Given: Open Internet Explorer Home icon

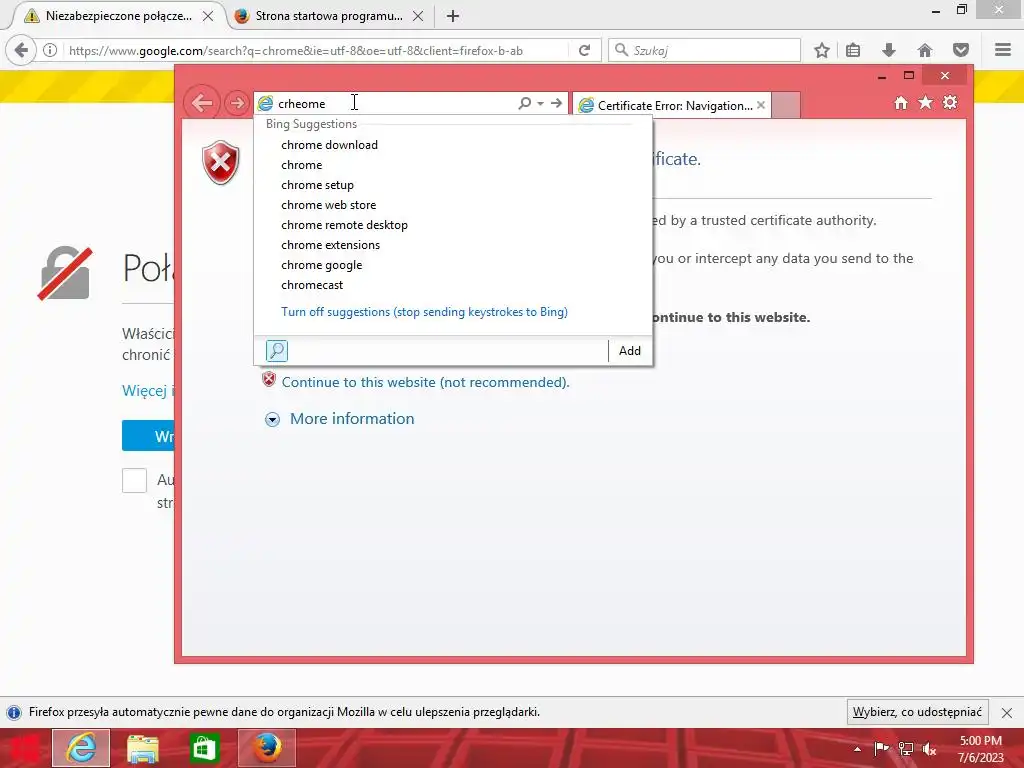Looking at the screenshot, I should [x=901, y=103].
